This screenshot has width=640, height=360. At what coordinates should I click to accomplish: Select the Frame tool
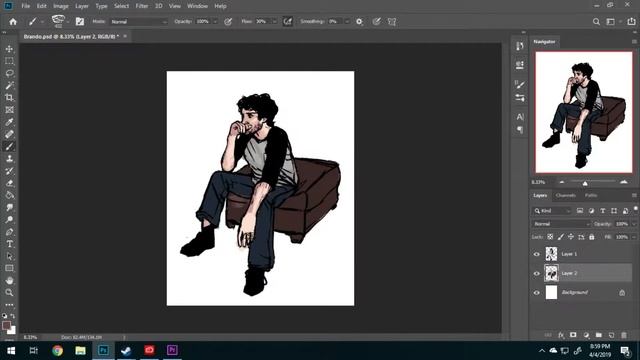pos(9,110)
